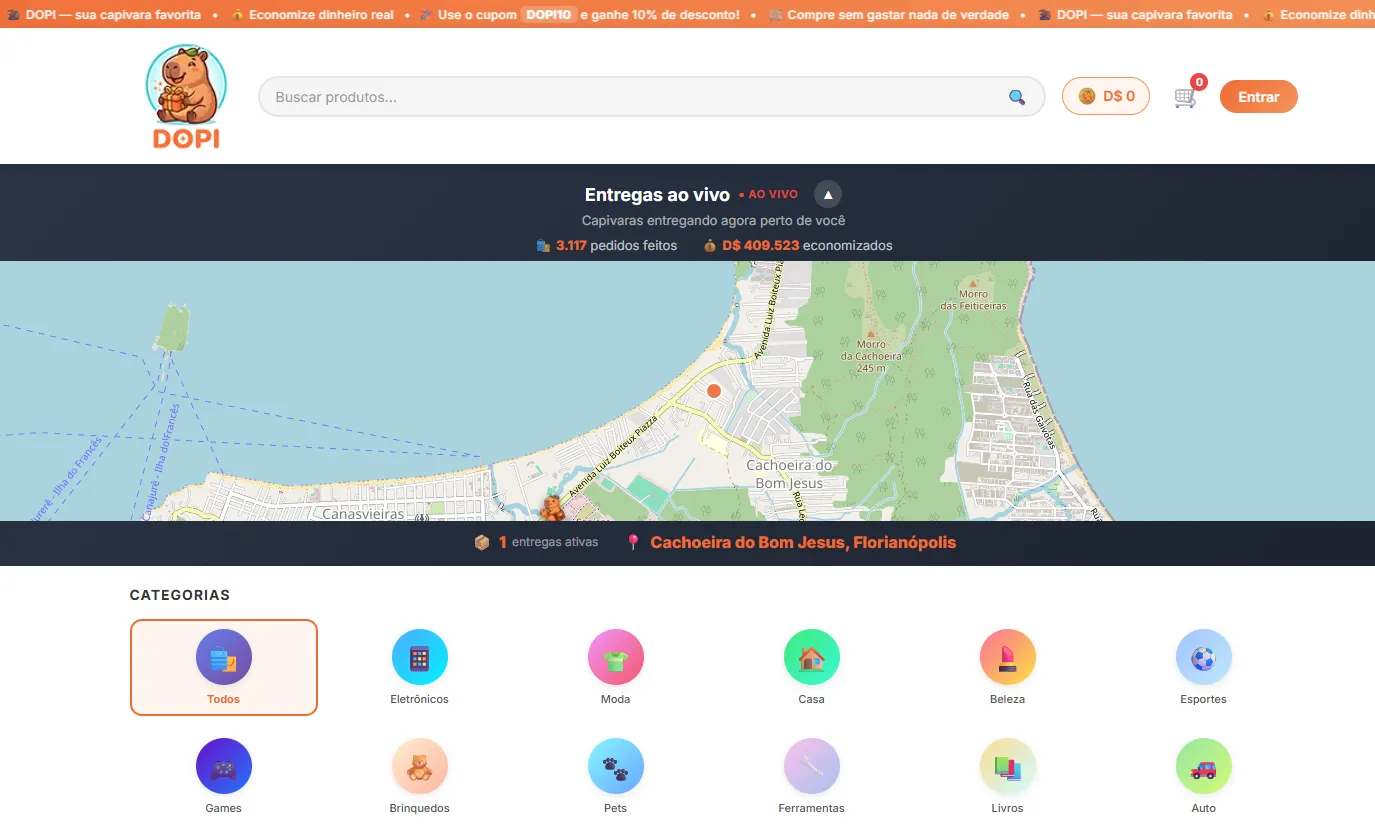
Task: Open the Eletrônicos category
Action: coord(420,667)
